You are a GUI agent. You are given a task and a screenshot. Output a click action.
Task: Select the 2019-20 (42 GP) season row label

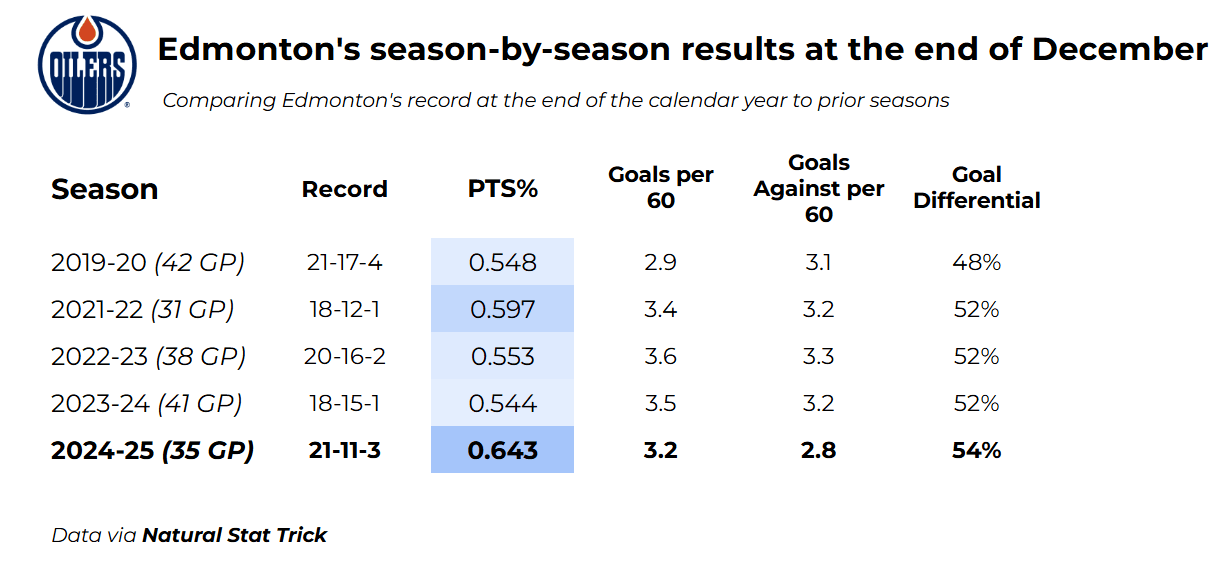148,263
